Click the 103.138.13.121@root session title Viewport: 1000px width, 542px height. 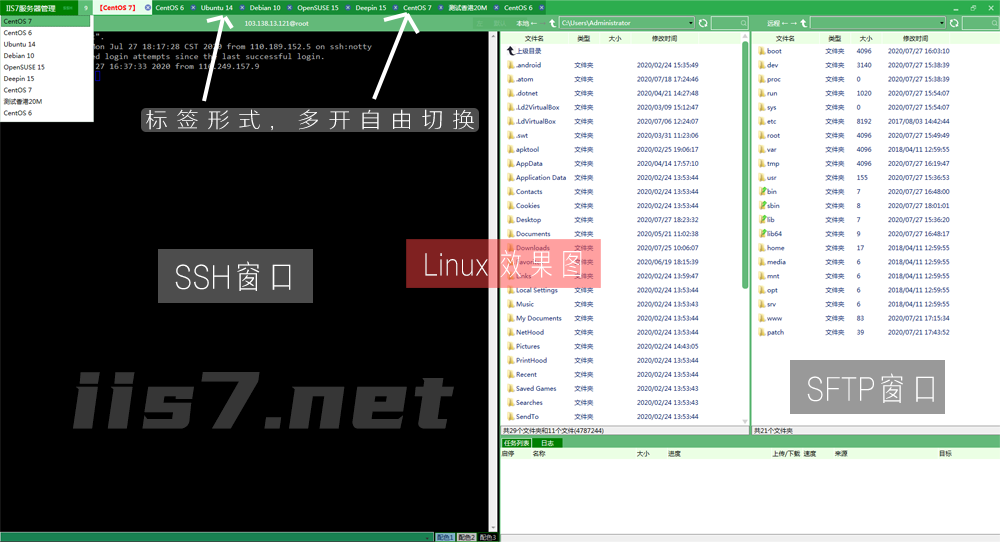point(276,23)
